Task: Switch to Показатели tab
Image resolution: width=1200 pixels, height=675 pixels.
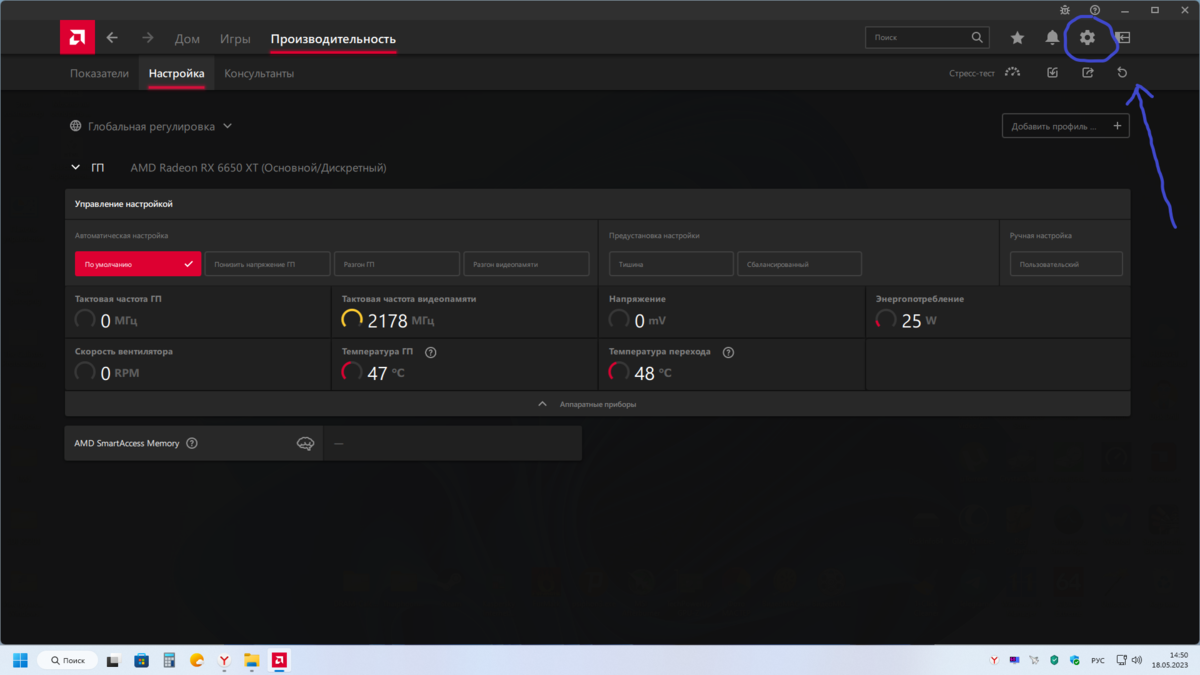Action: (99, 74)
